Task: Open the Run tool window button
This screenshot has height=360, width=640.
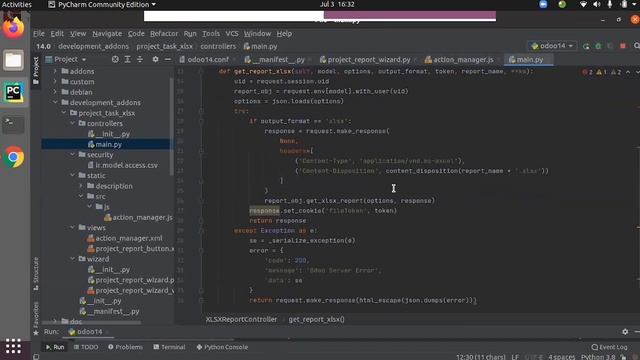Action: [55, 347]
